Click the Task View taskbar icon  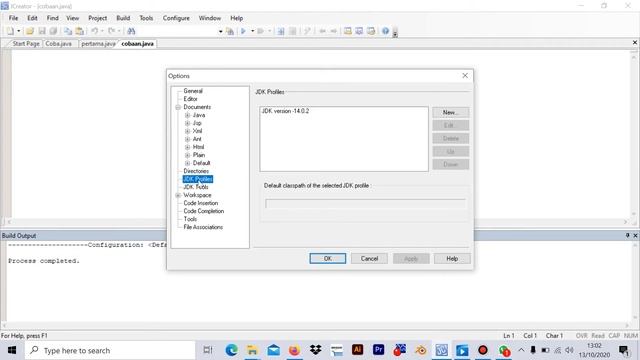pos(208,350)
